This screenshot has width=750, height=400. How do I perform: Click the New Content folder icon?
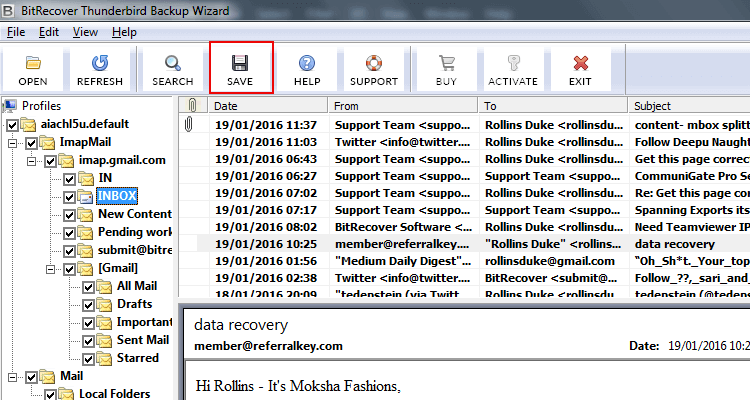(x=86, y=214)
